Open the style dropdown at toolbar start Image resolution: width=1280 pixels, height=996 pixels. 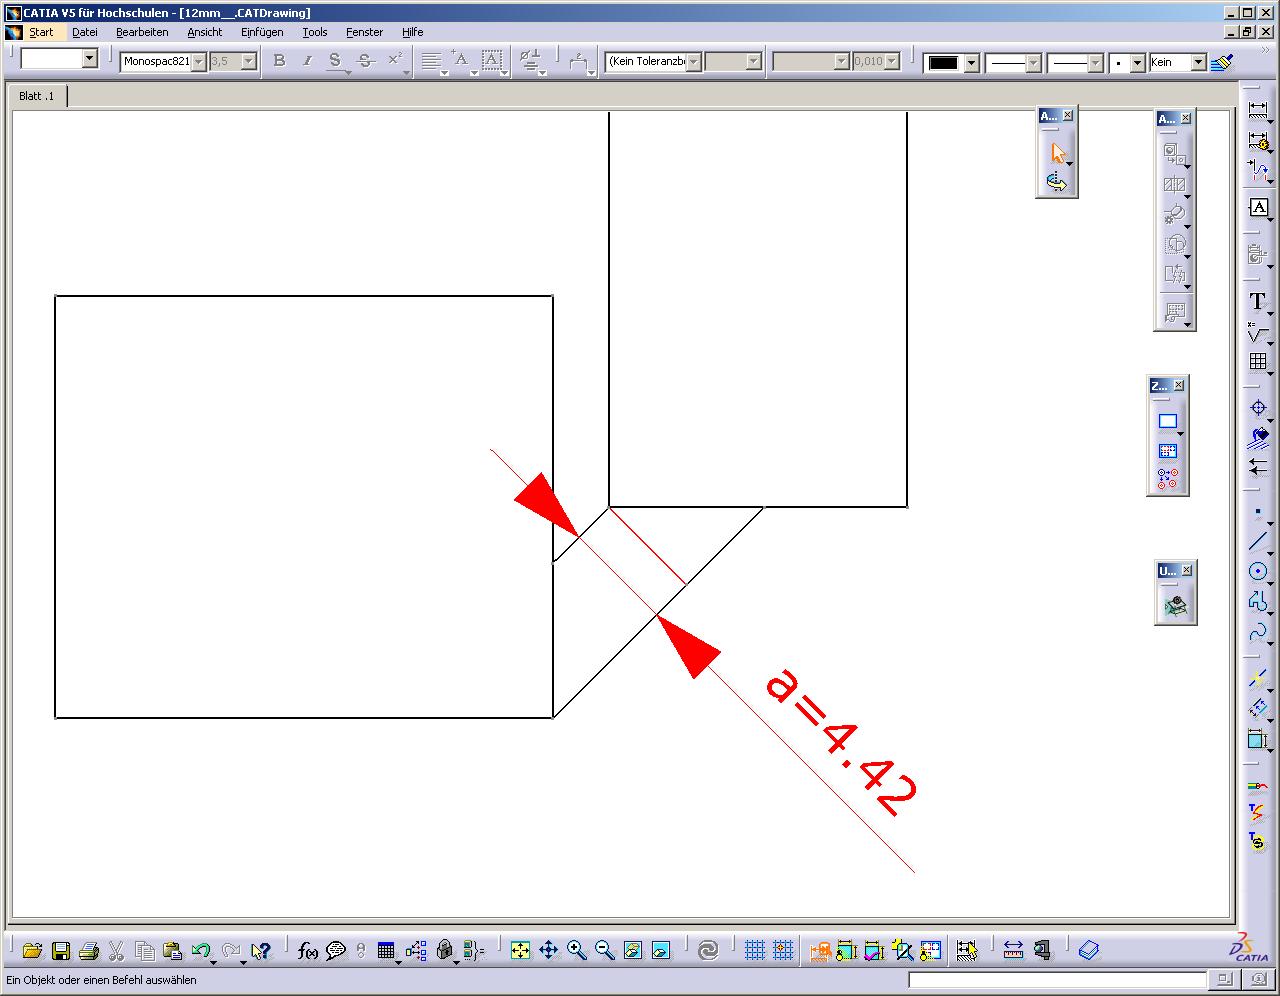pos(89,59)
